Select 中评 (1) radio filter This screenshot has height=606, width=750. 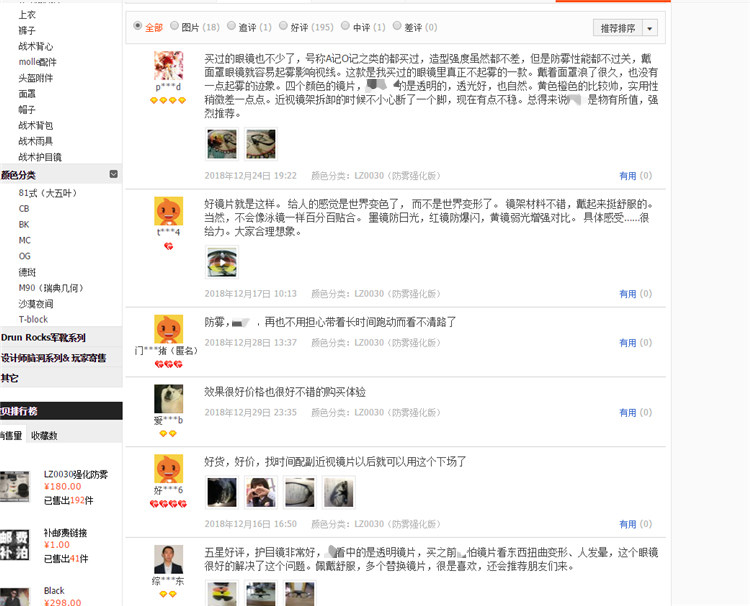345,26
